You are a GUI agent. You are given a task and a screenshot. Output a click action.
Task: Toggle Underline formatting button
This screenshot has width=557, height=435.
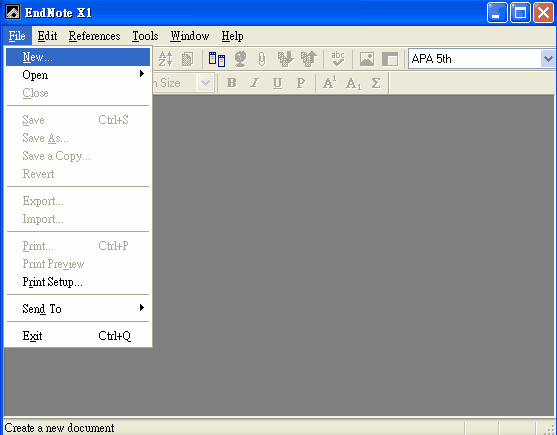[x=277, y=83]
